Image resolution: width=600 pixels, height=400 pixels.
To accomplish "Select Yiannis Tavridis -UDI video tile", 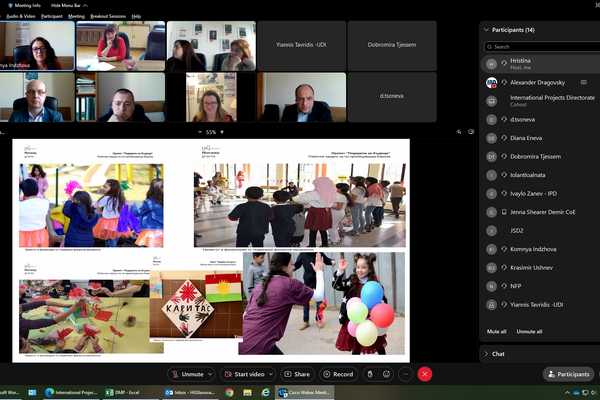I will (302, 46).
